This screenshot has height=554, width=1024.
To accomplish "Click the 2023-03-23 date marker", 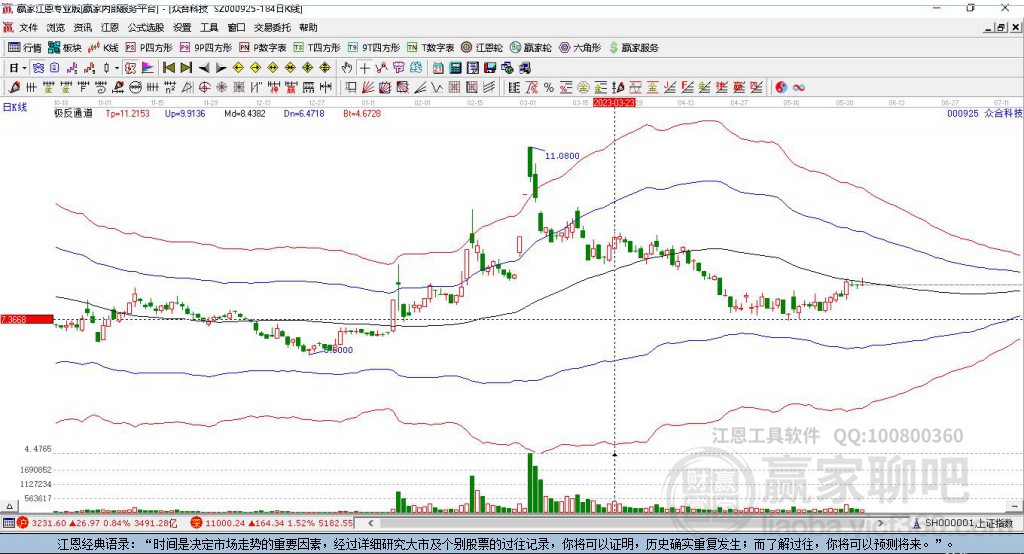I will tap(614, 103).
